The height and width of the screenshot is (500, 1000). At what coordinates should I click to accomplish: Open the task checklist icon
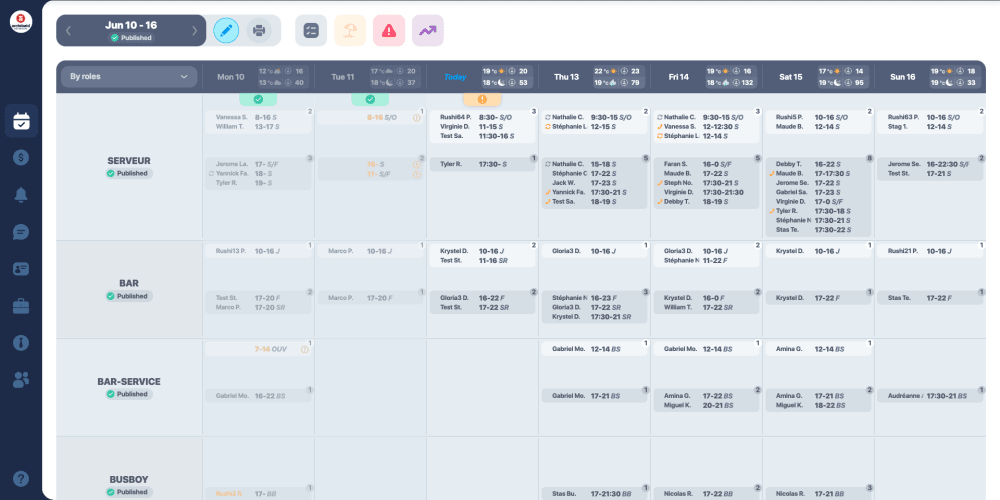[311, 31]
